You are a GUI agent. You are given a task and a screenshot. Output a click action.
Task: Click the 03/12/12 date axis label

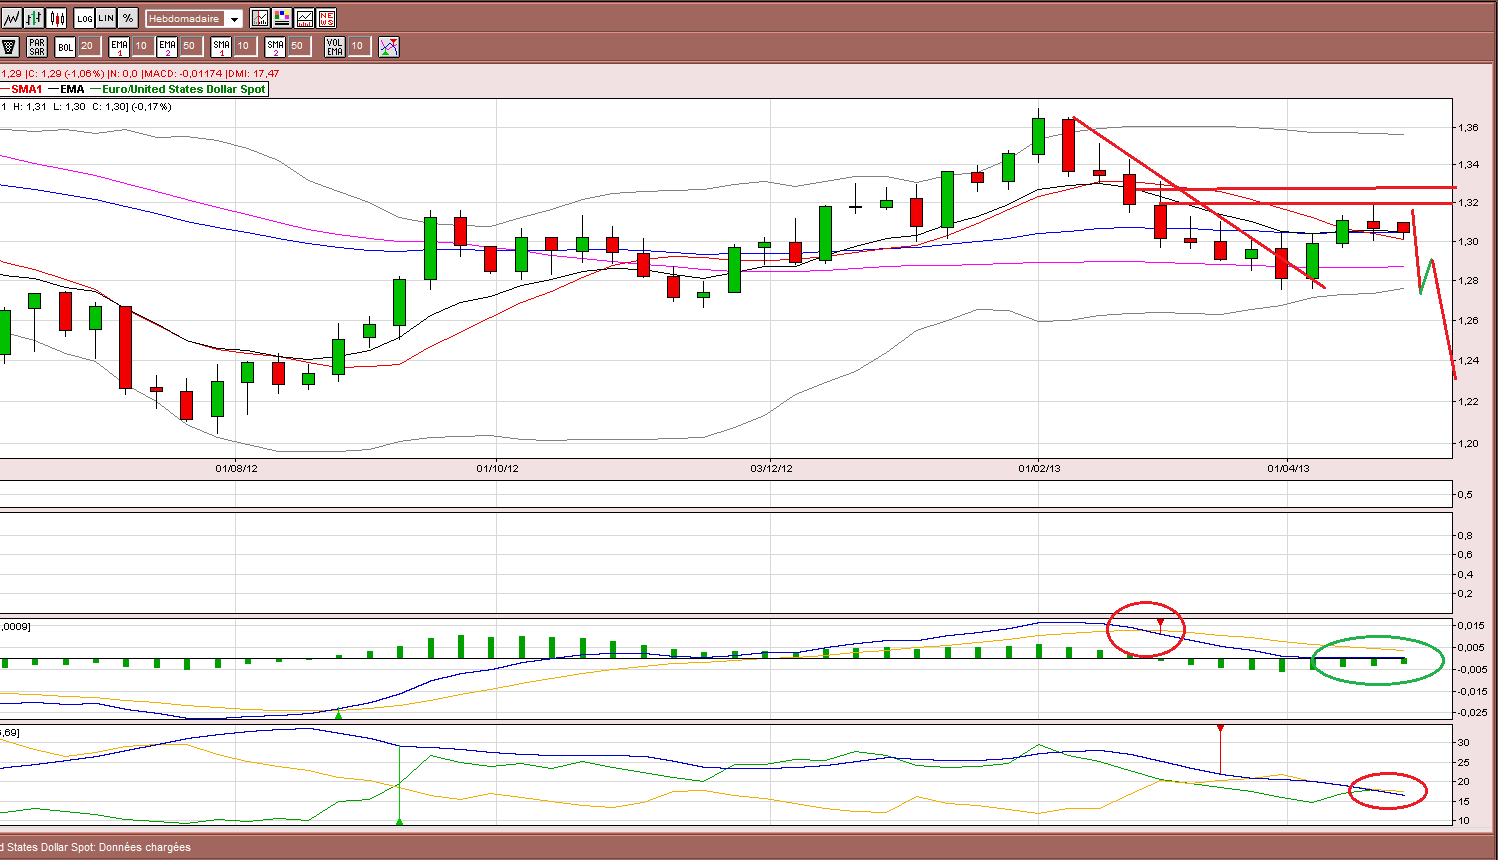(x=771, y=468)
